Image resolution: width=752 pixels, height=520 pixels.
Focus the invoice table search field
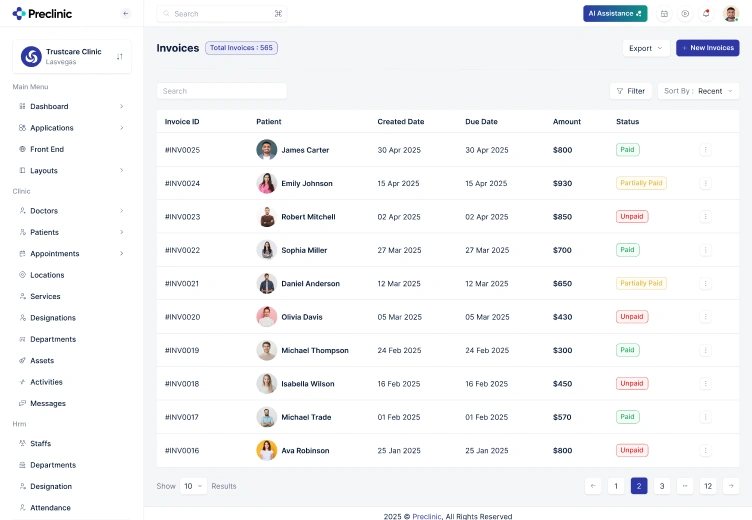tap(222, 91)
